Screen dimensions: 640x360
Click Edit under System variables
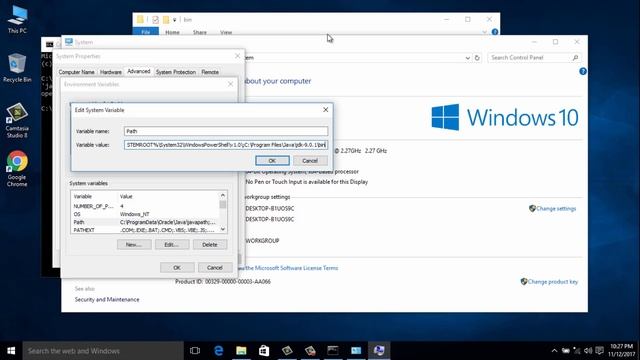pyautogui.click(x=172, y=244)
